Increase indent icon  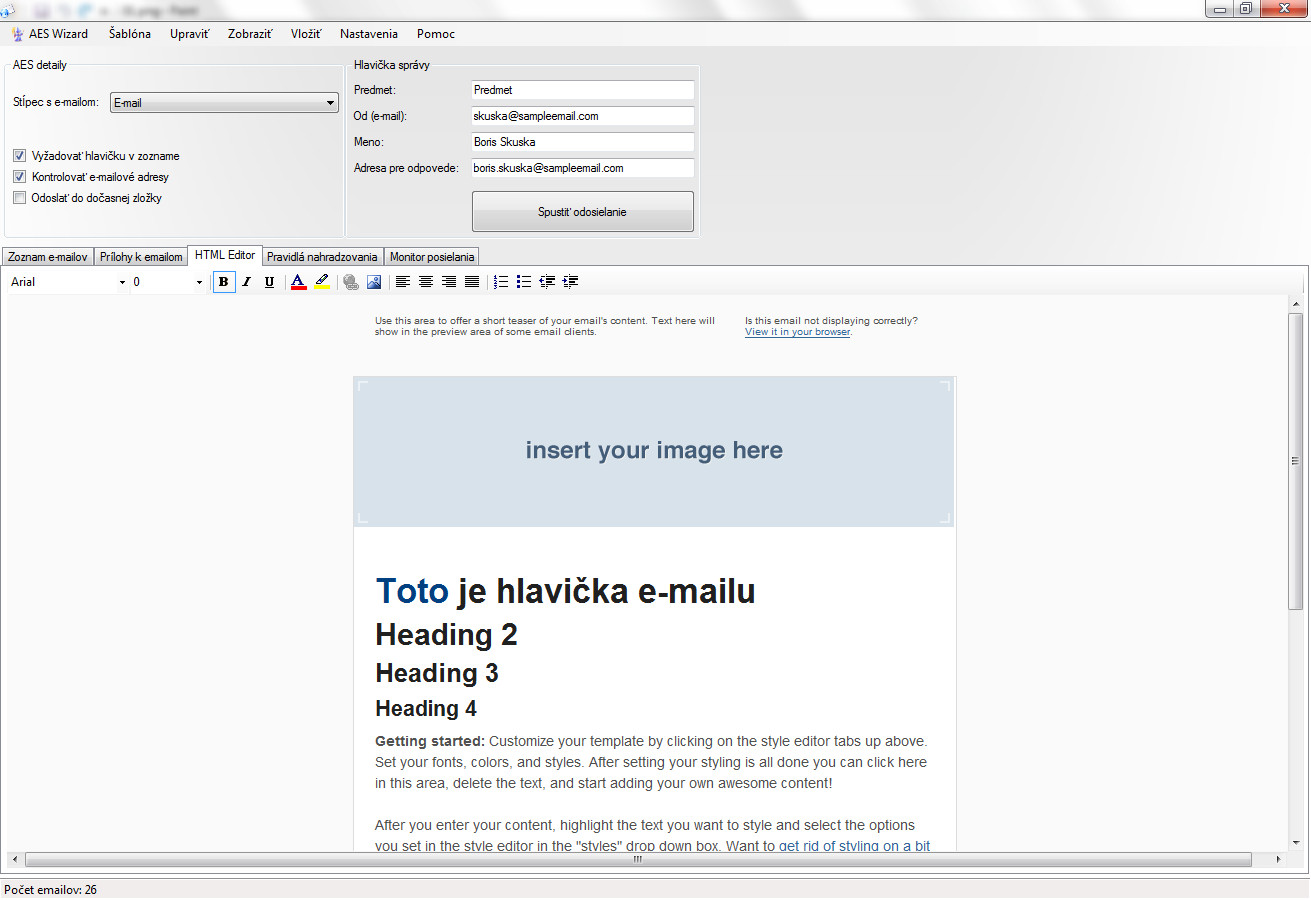[571, 282]
